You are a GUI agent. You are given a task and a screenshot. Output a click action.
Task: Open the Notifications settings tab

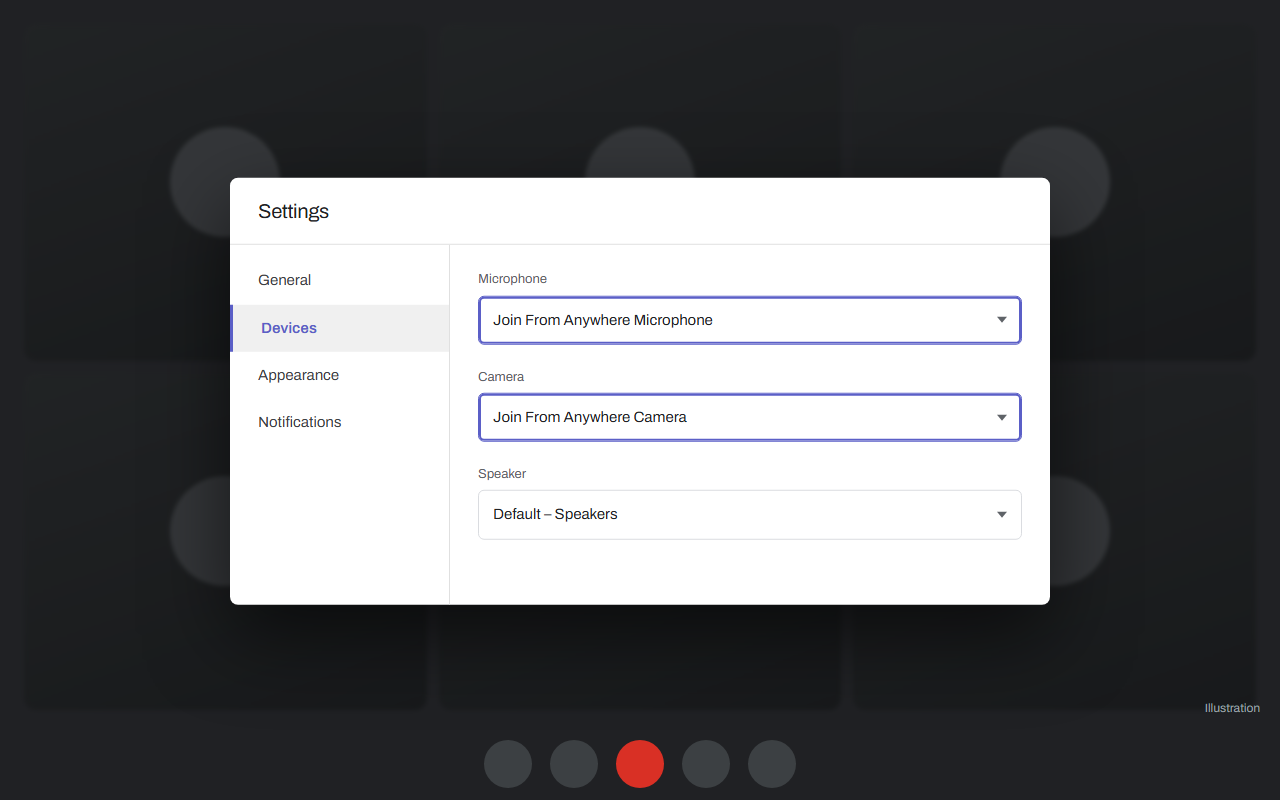tap(340, 422)
